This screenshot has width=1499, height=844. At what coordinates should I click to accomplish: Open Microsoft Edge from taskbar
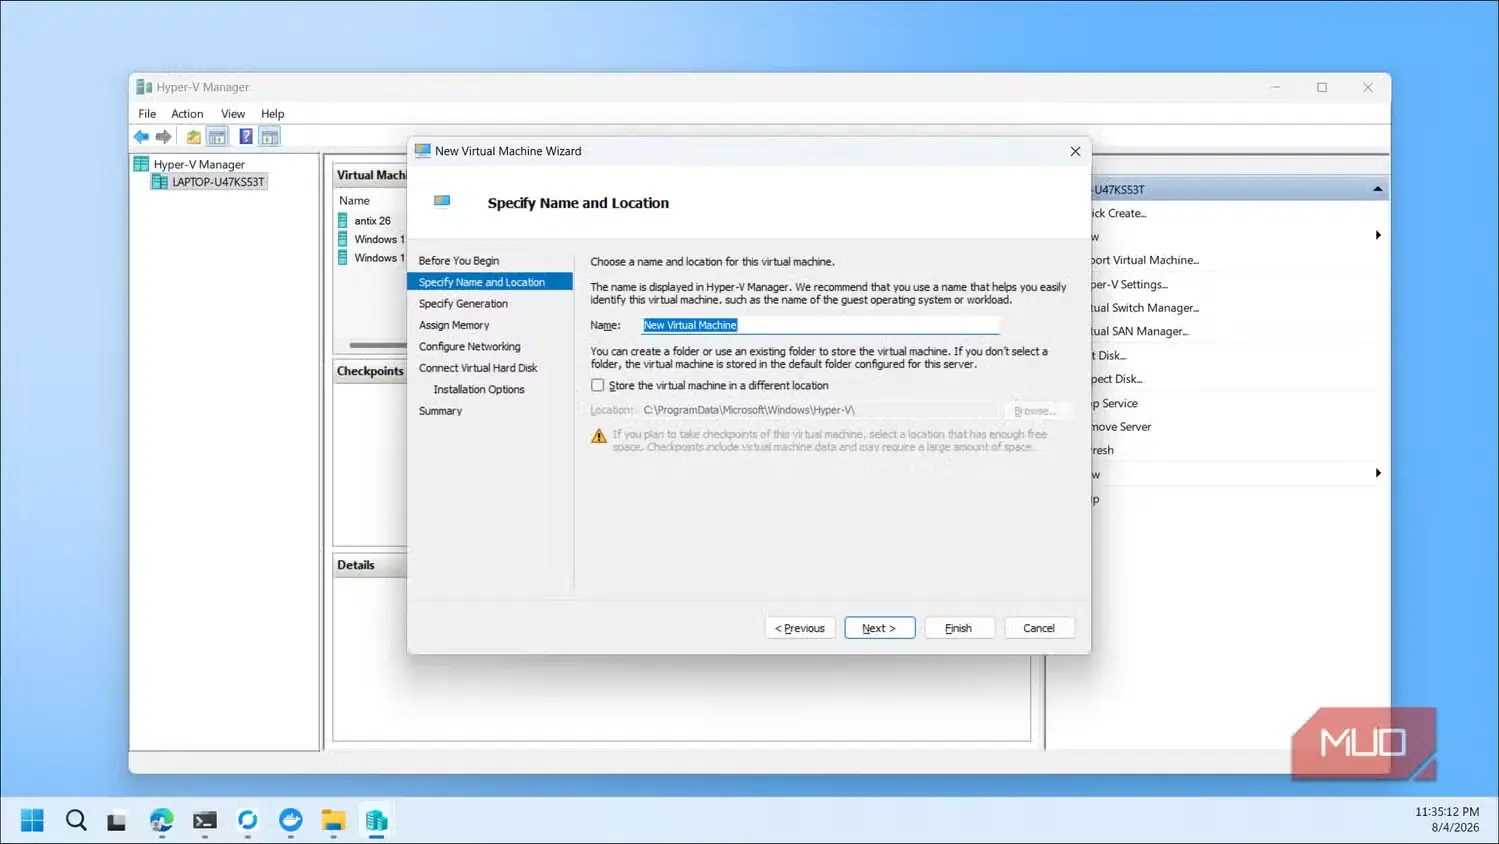click(161, 821)
